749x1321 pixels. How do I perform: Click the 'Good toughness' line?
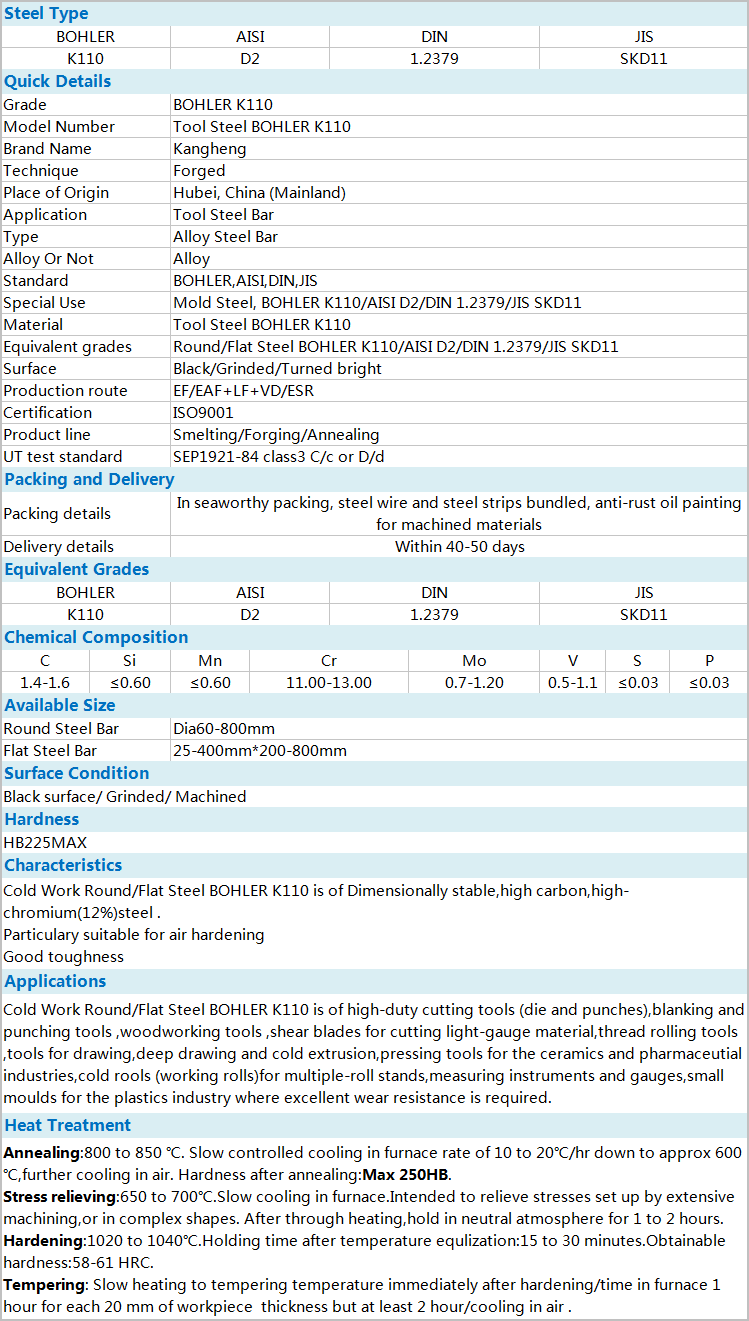click(64, 956)
